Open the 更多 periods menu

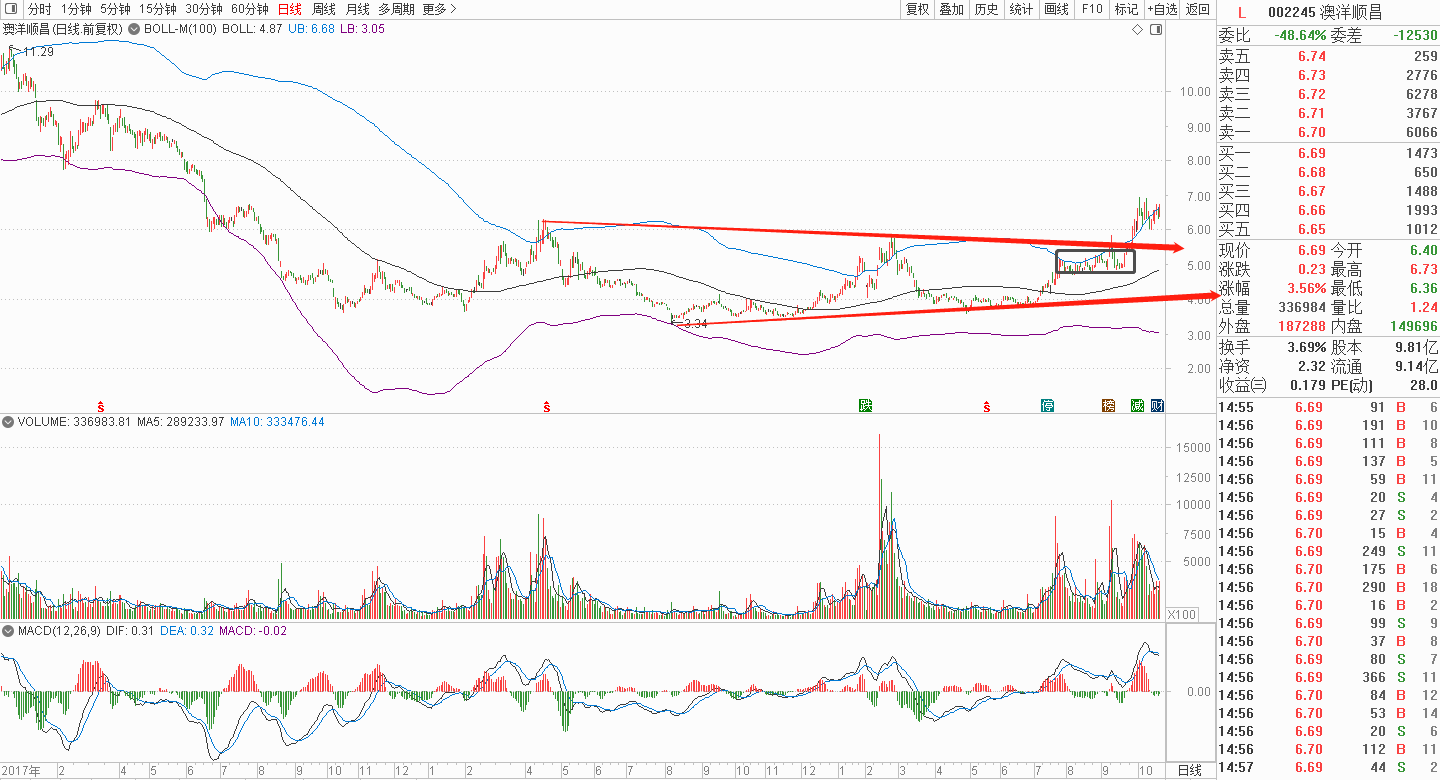439,9
